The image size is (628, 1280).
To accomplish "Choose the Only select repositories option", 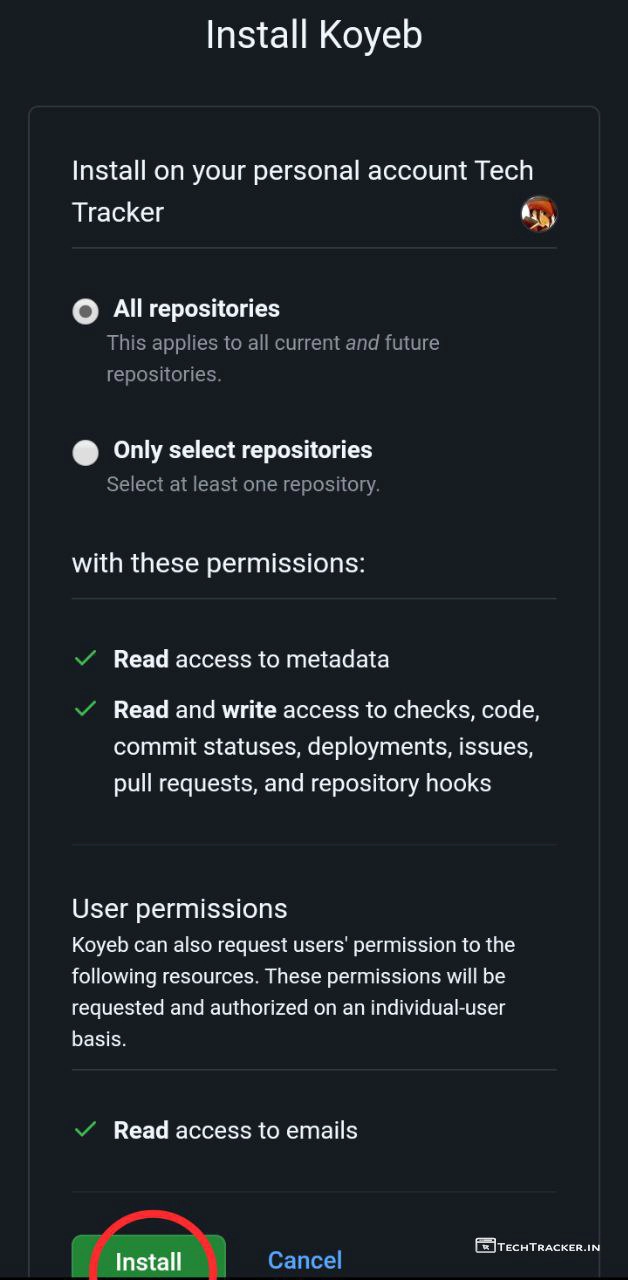I will pos(86,452).
